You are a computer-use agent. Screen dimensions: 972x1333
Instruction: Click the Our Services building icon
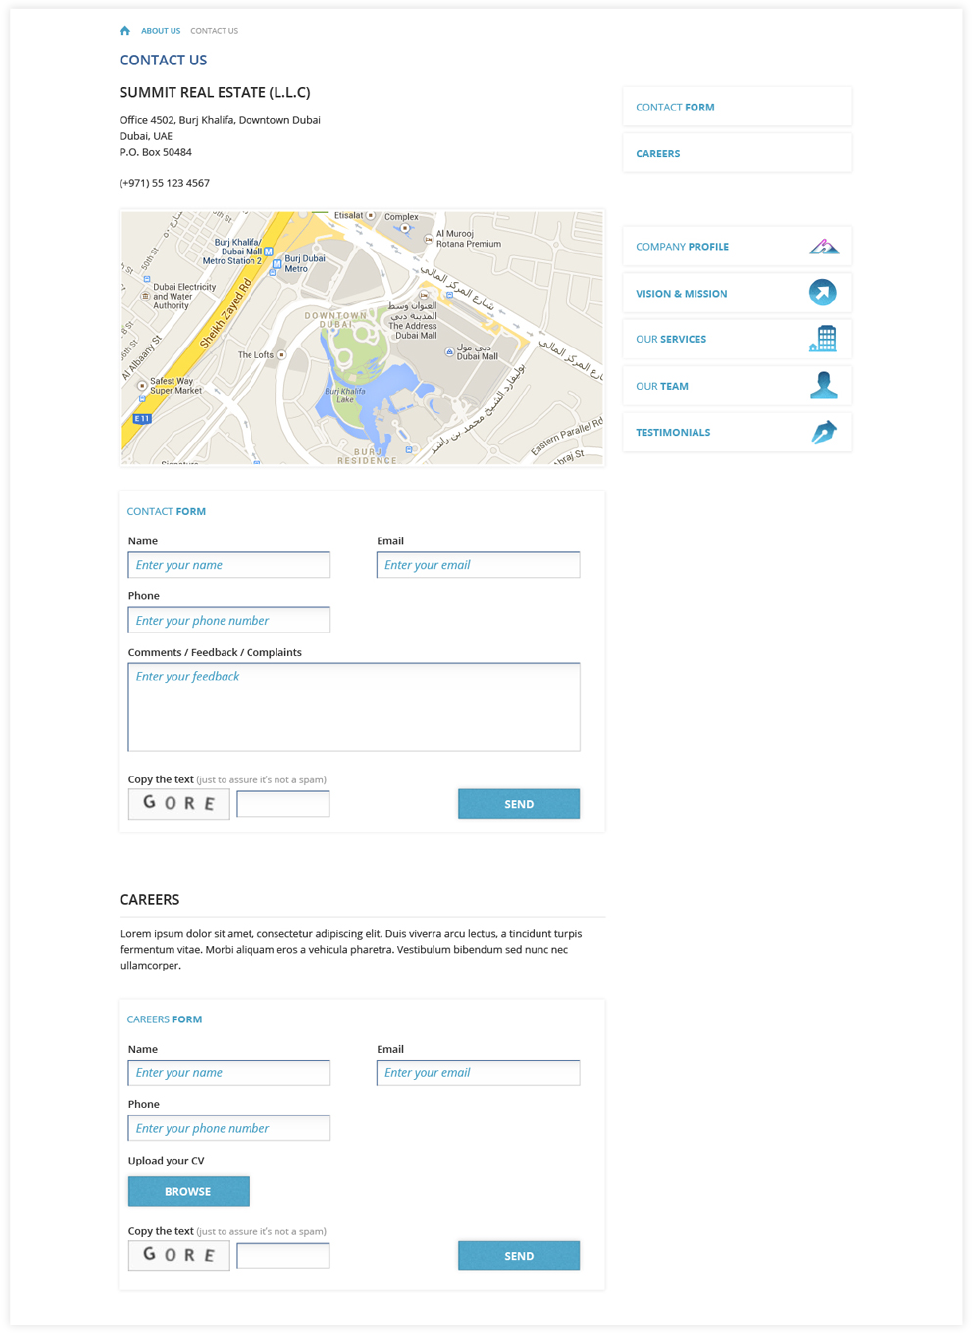click(823, 339)
